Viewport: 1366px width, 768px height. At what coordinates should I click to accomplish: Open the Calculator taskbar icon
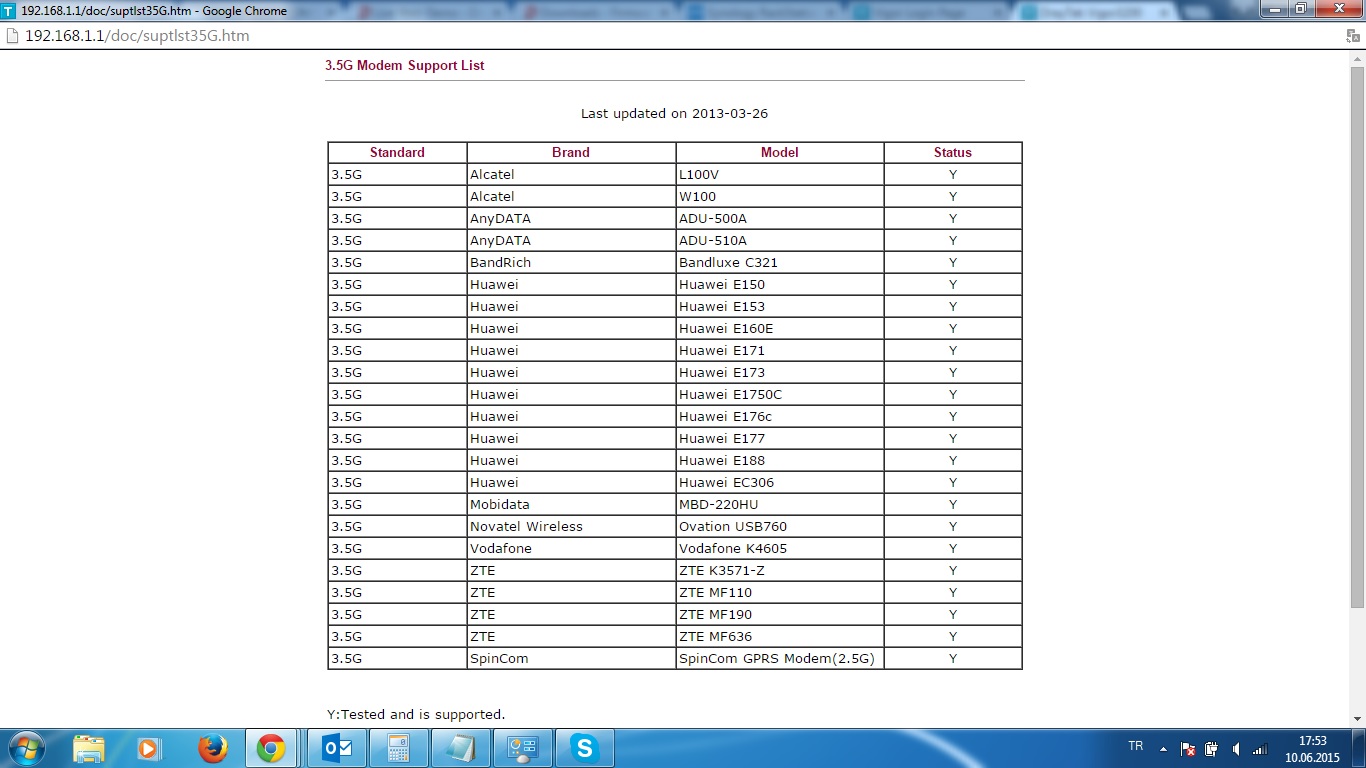(x=399, y=748)
